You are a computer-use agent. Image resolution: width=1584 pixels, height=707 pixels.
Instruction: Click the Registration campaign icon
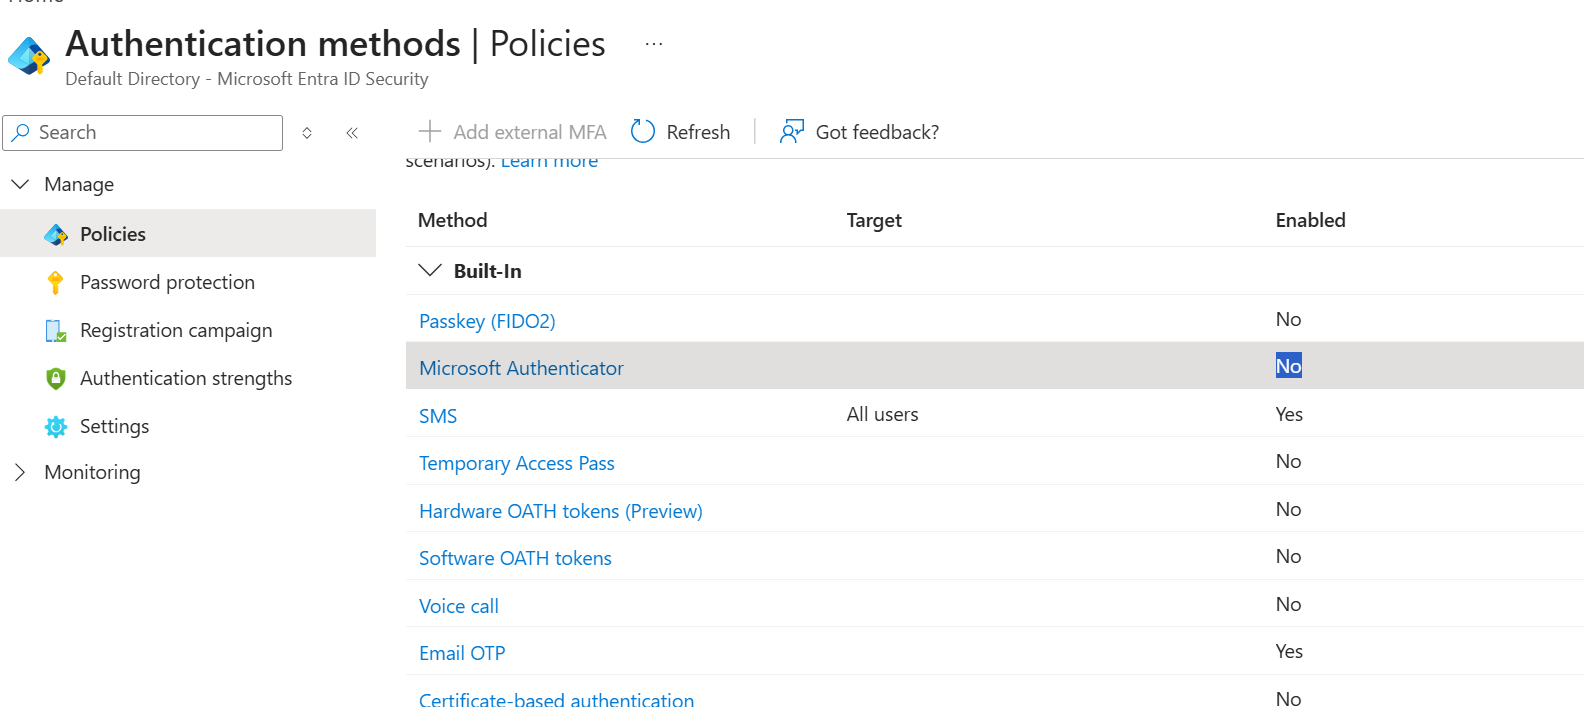click(56, 330)
